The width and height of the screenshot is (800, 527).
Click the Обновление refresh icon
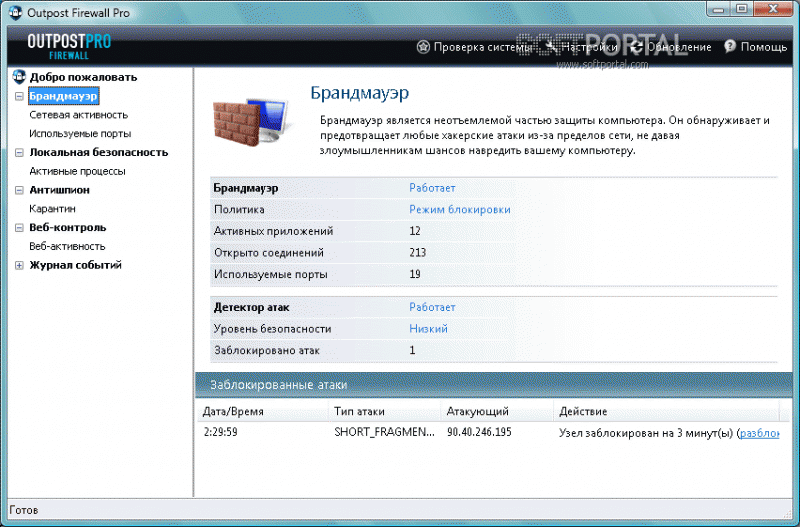[x=636, y=47]
